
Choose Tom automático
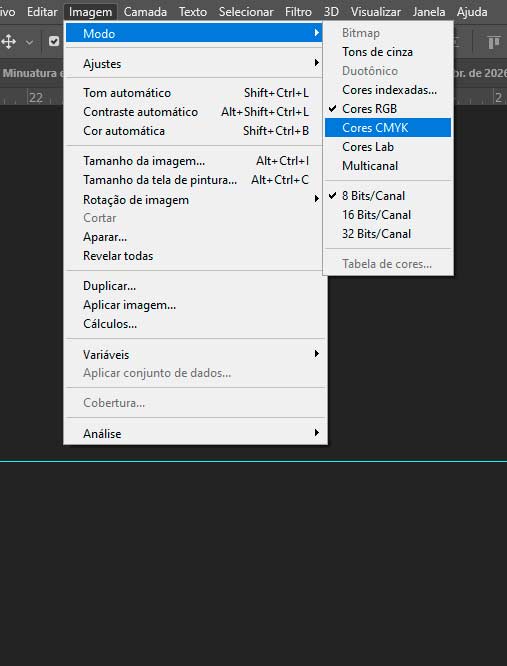point(194,93)
